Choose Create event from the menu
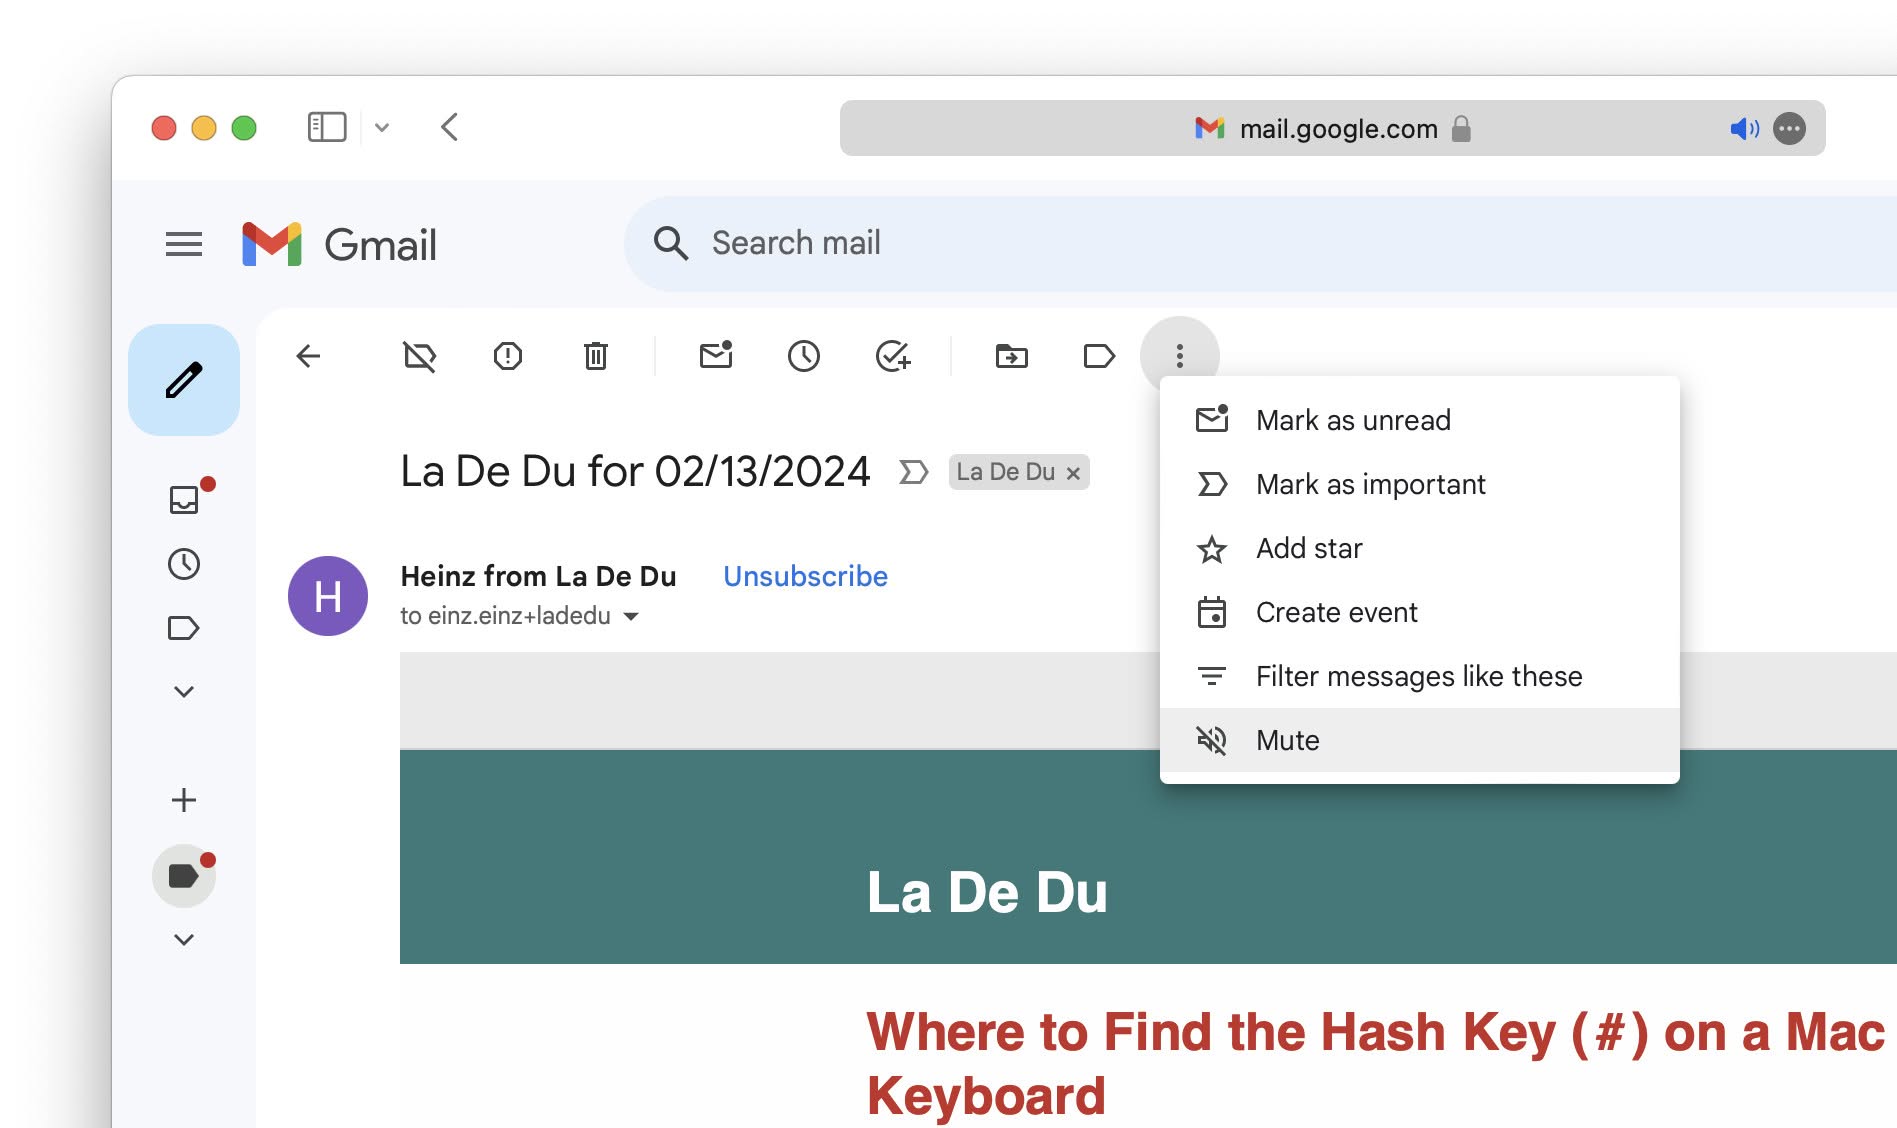 [1420, 612]
